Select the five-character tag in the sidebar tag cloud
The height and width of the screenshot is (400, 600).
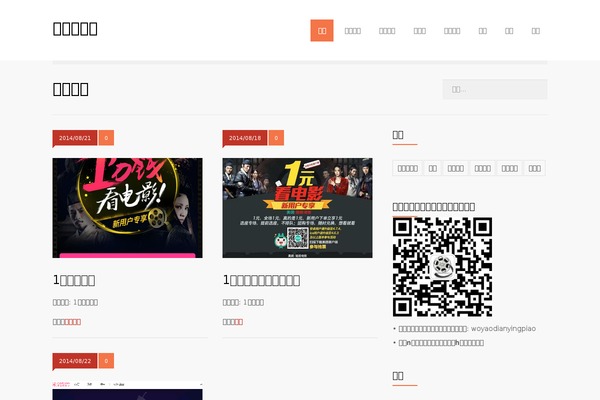[x=408, y=168]
